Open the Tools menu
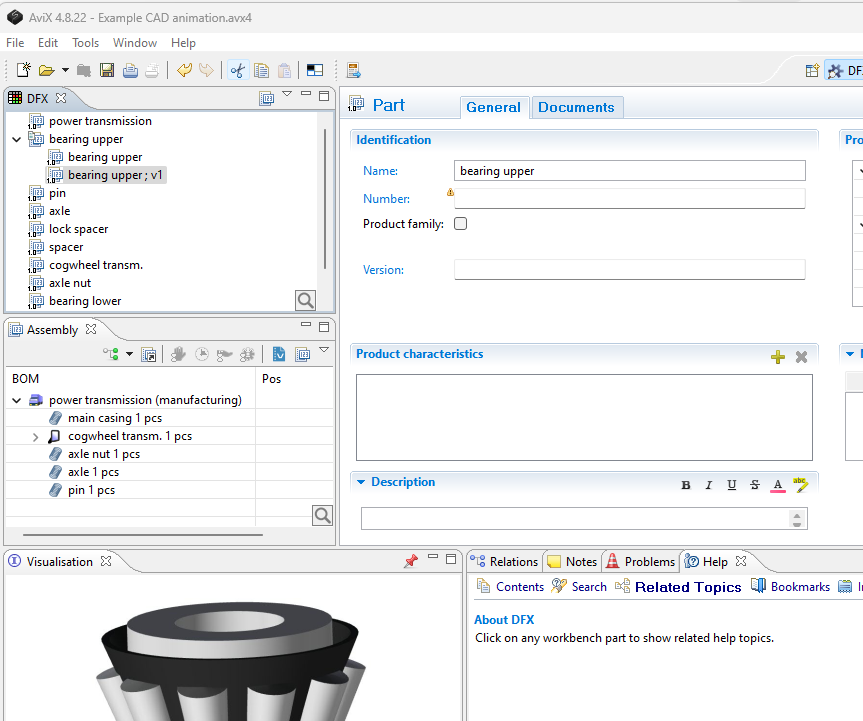863x721 pixels. click(85, 43)
